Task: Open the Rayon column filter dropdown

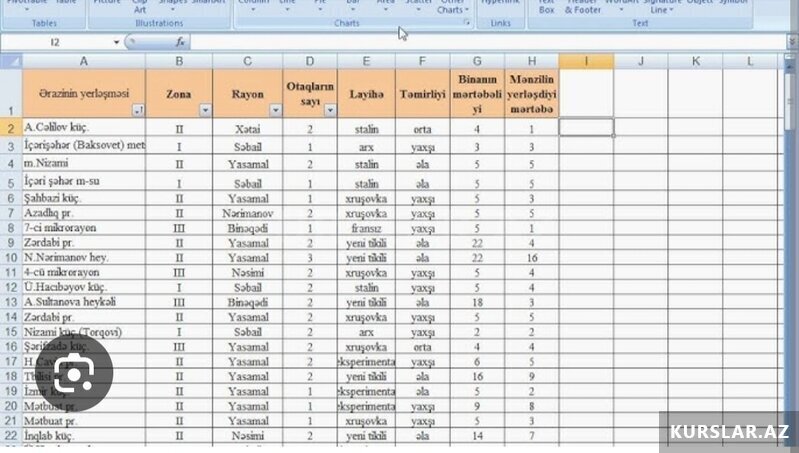Action: pos(273,110)
